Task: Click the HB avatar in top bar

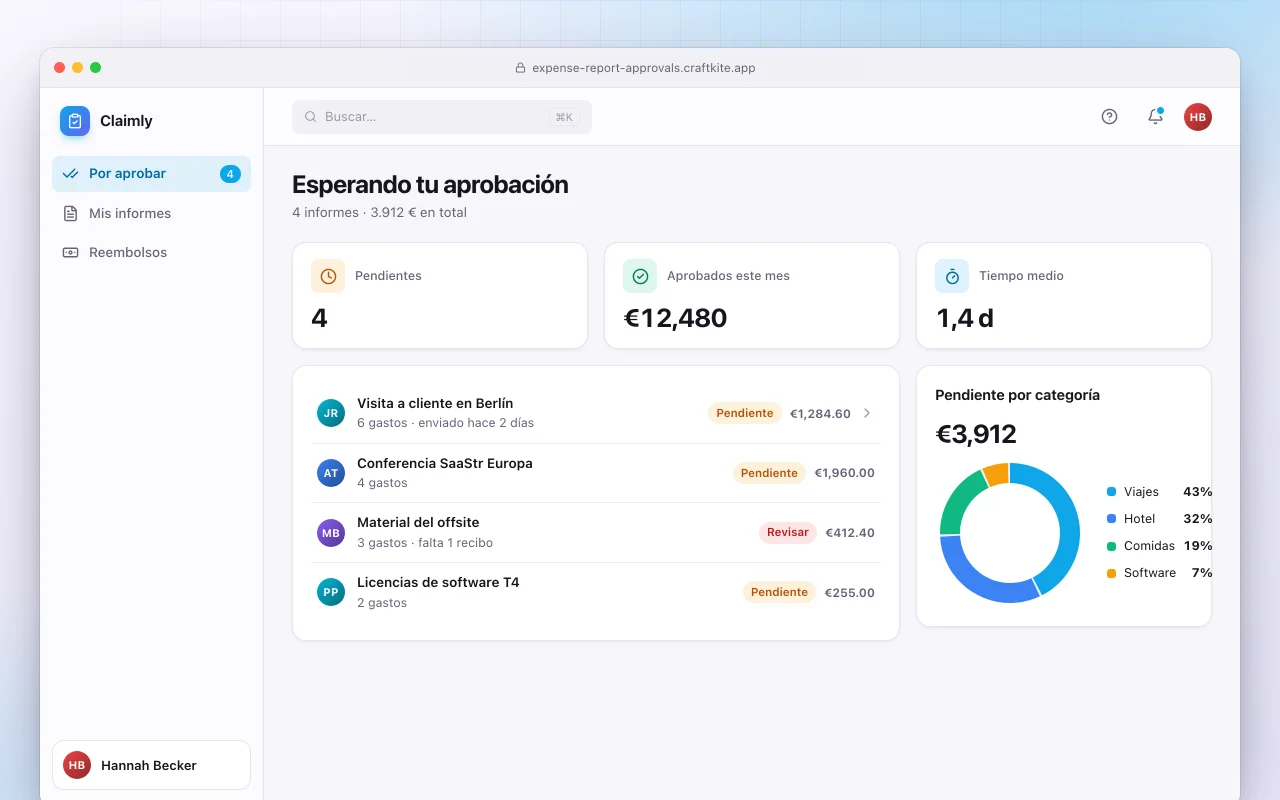Action: [1198, 117]
